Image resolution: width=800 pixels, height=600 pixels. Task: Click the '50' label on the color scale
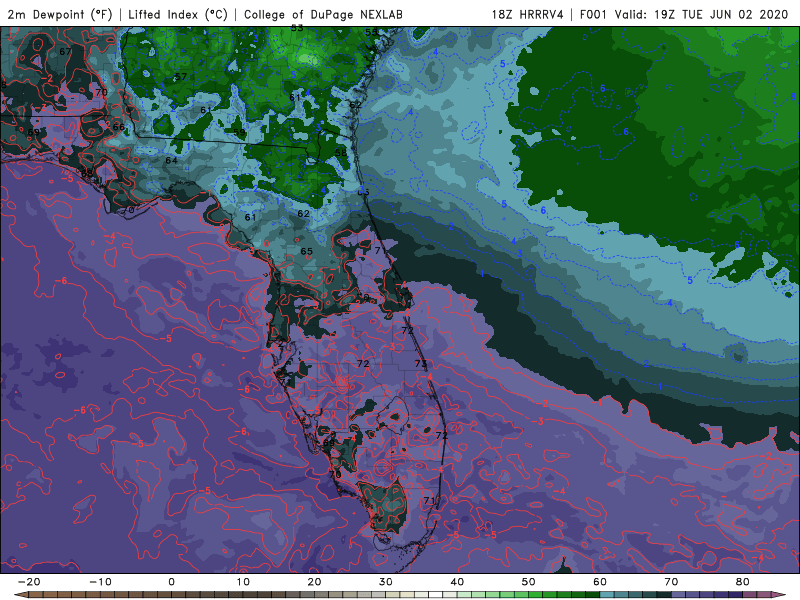[529, 582]
